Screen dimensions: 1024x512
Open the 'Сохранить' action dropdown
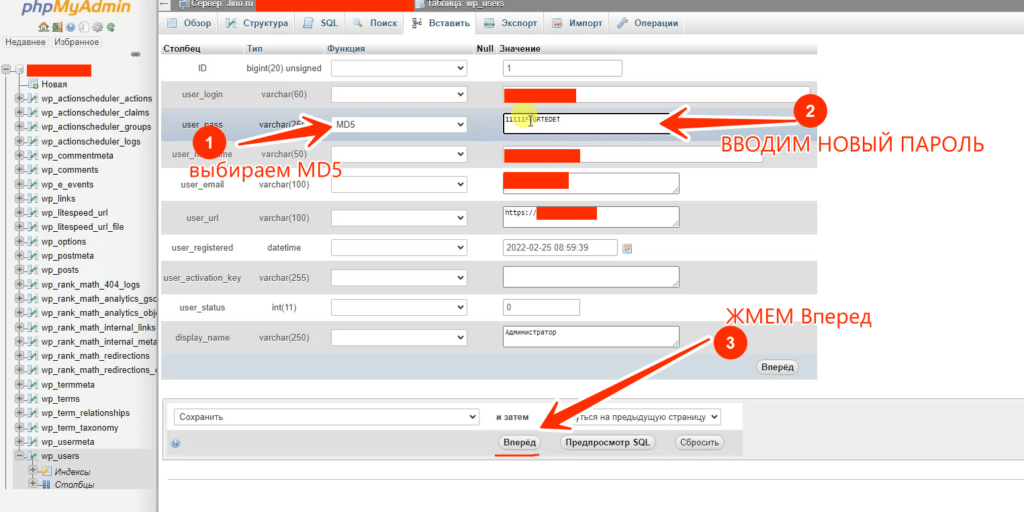point(326,416)
